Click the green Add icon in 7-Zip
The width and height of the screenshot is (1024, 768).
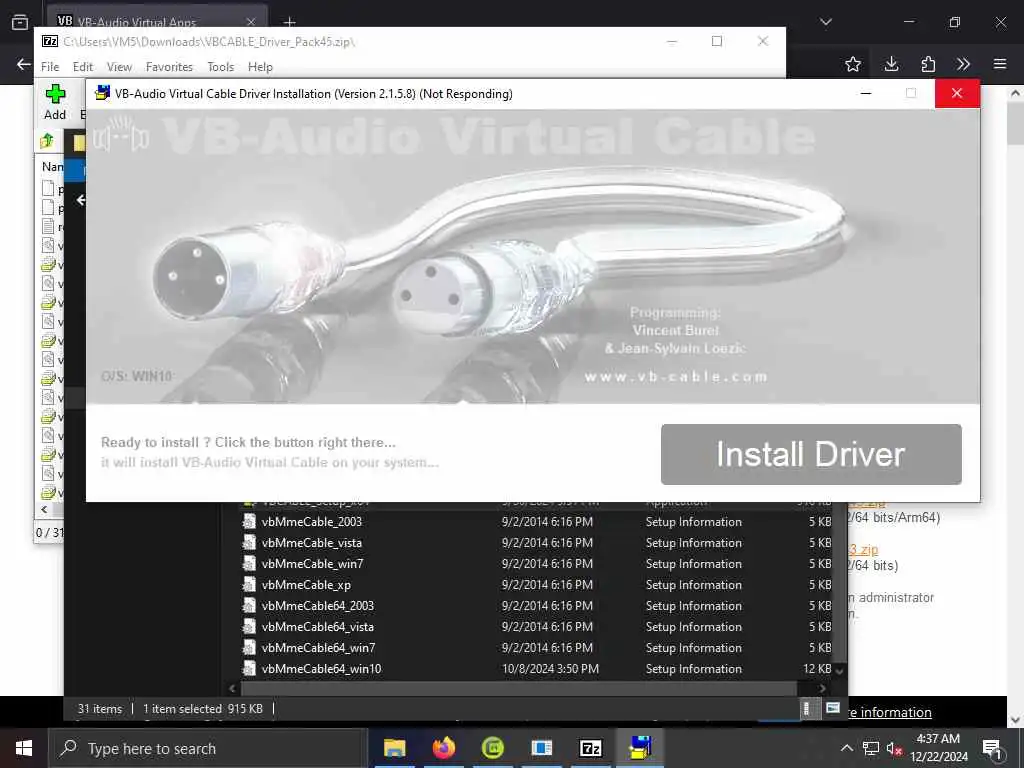[55, 94]
